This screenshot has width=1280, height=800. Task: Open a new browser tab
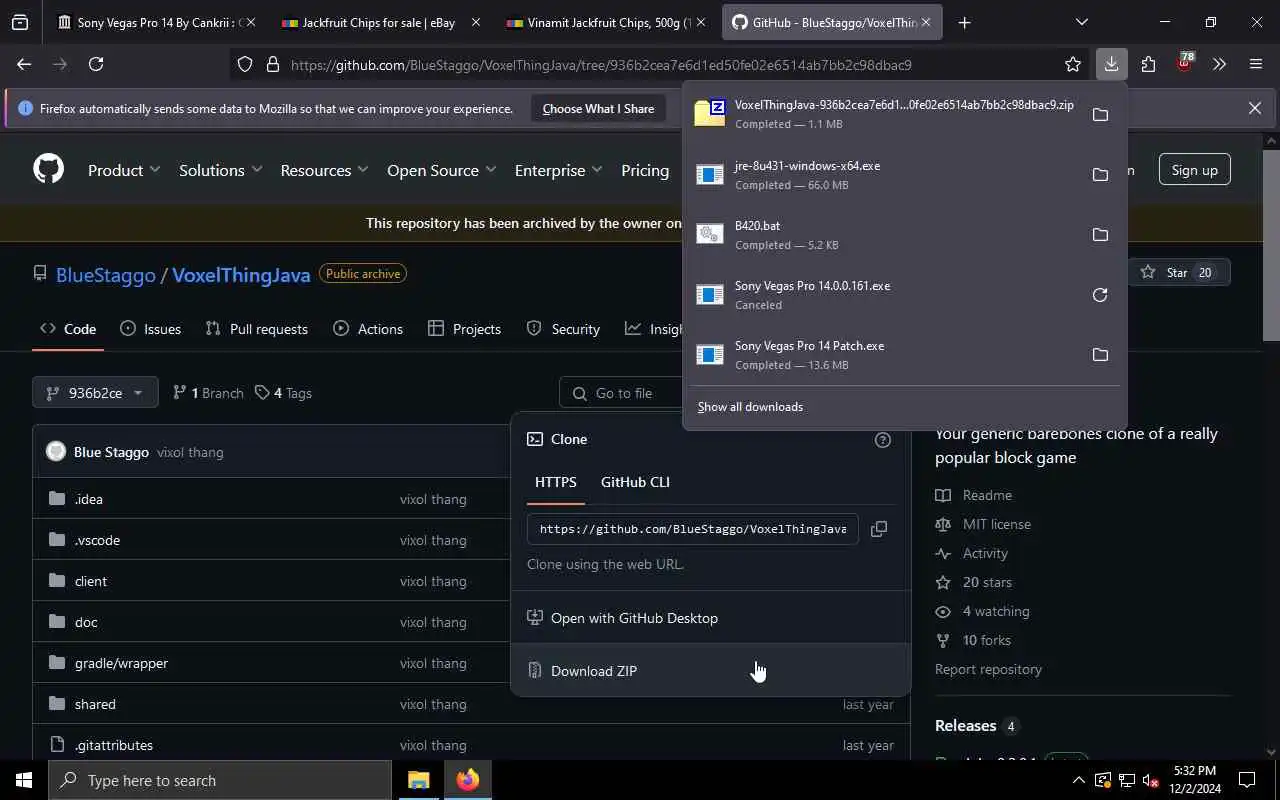964,22
